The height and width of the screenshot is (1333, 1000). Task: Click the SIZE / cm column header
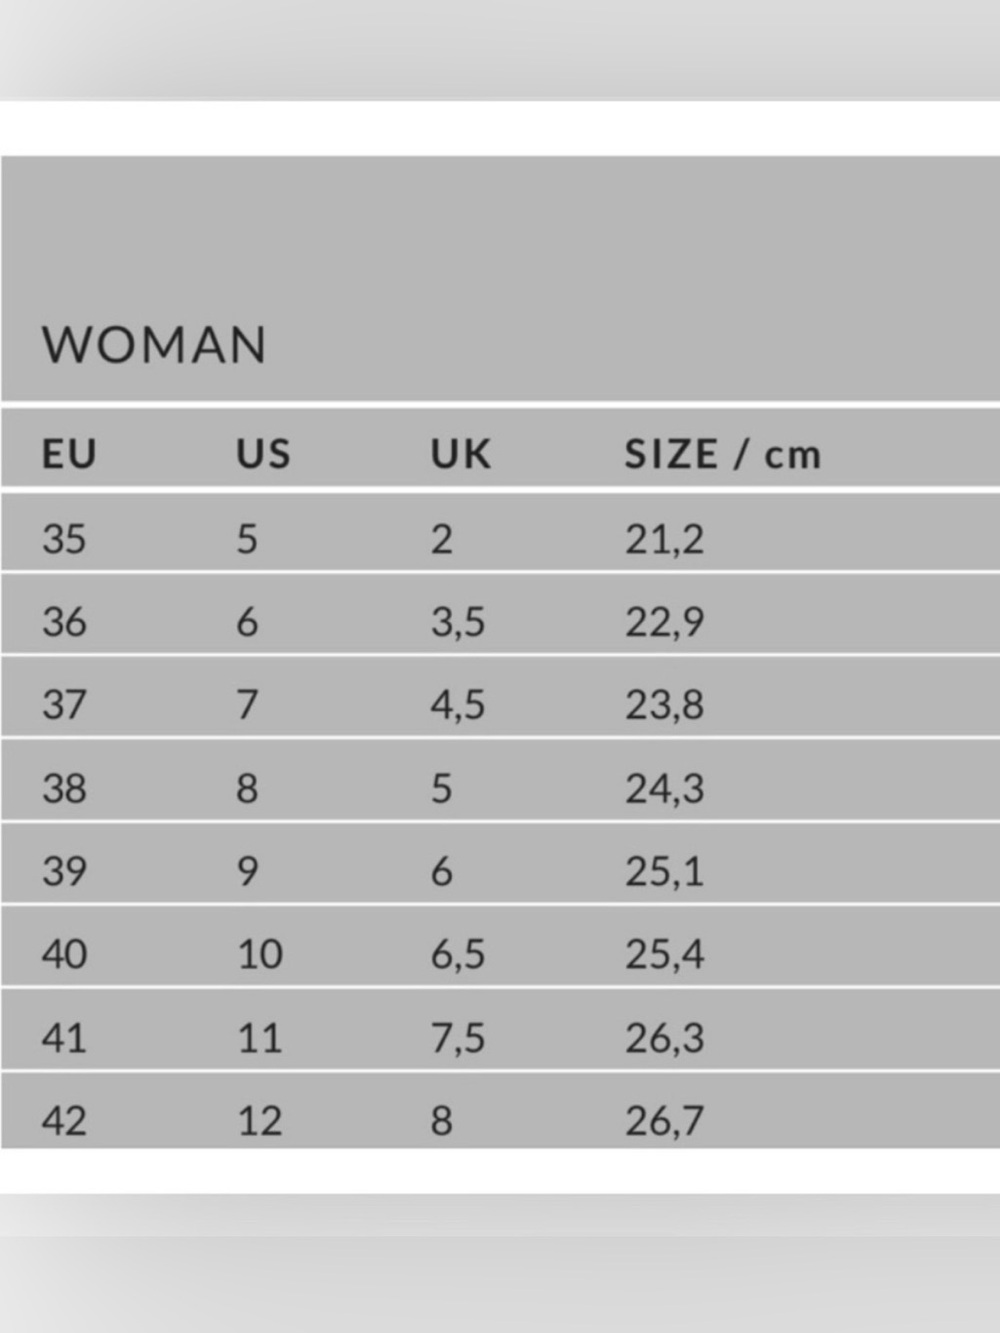tap(723, 454)
